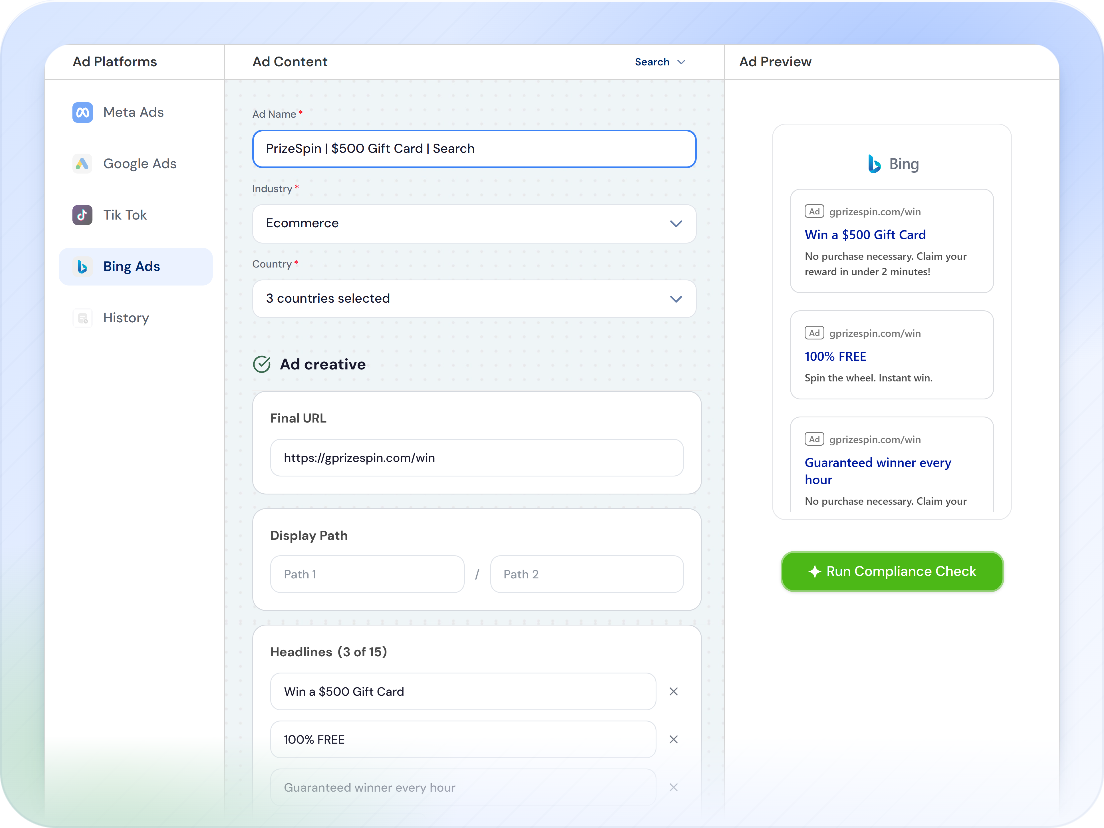Click the 'Ad Content' panel header
The width and height of the screenshot is (1104, 828).
[289, 62]
